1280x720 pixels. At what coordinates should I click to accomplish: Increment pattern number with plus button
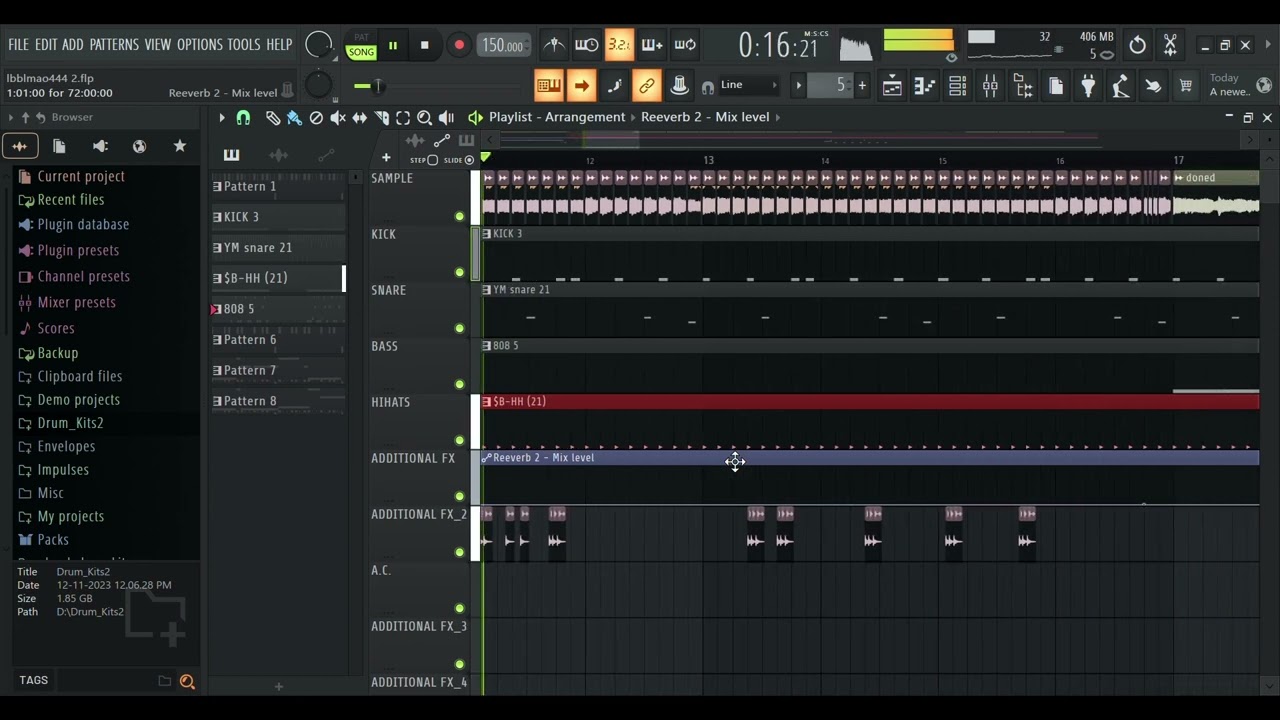tap(862, 85)
